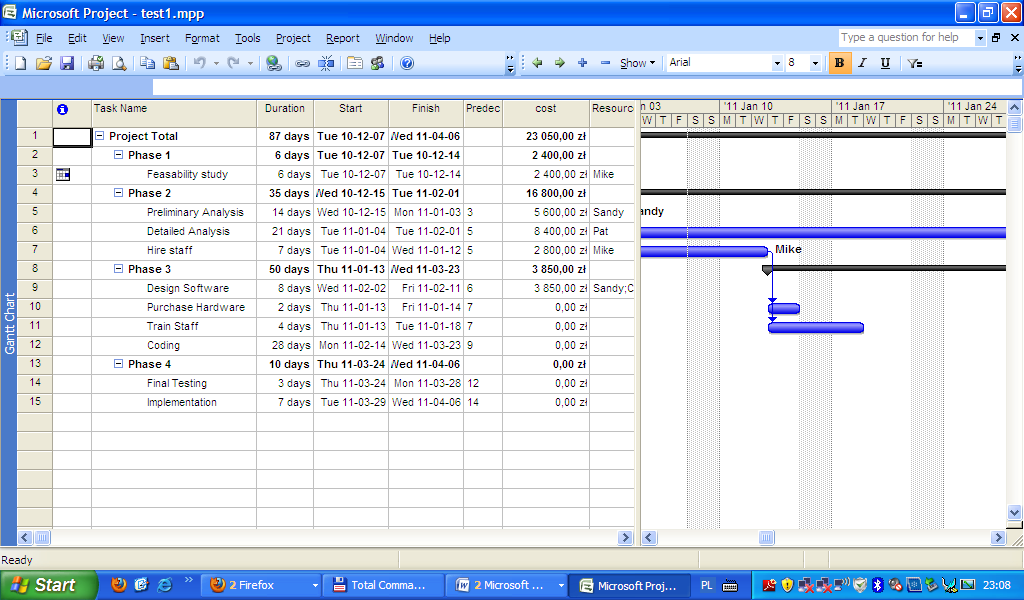Open Task Information dialog
1024x600 pixels.
[355, 63]
